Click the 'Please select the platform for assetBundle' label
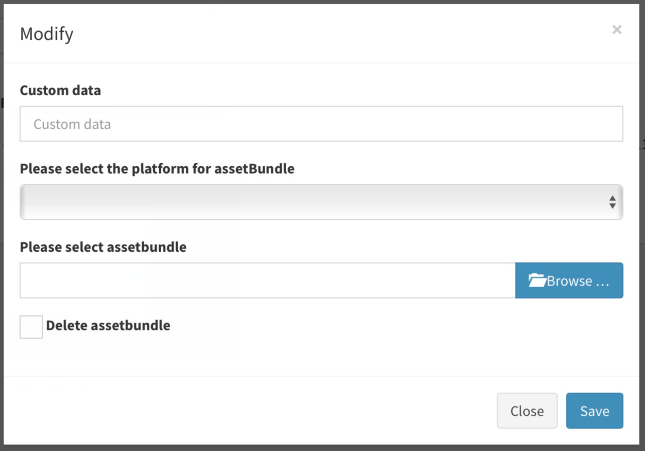Screen dimensions: 645x451 (157, 169)
